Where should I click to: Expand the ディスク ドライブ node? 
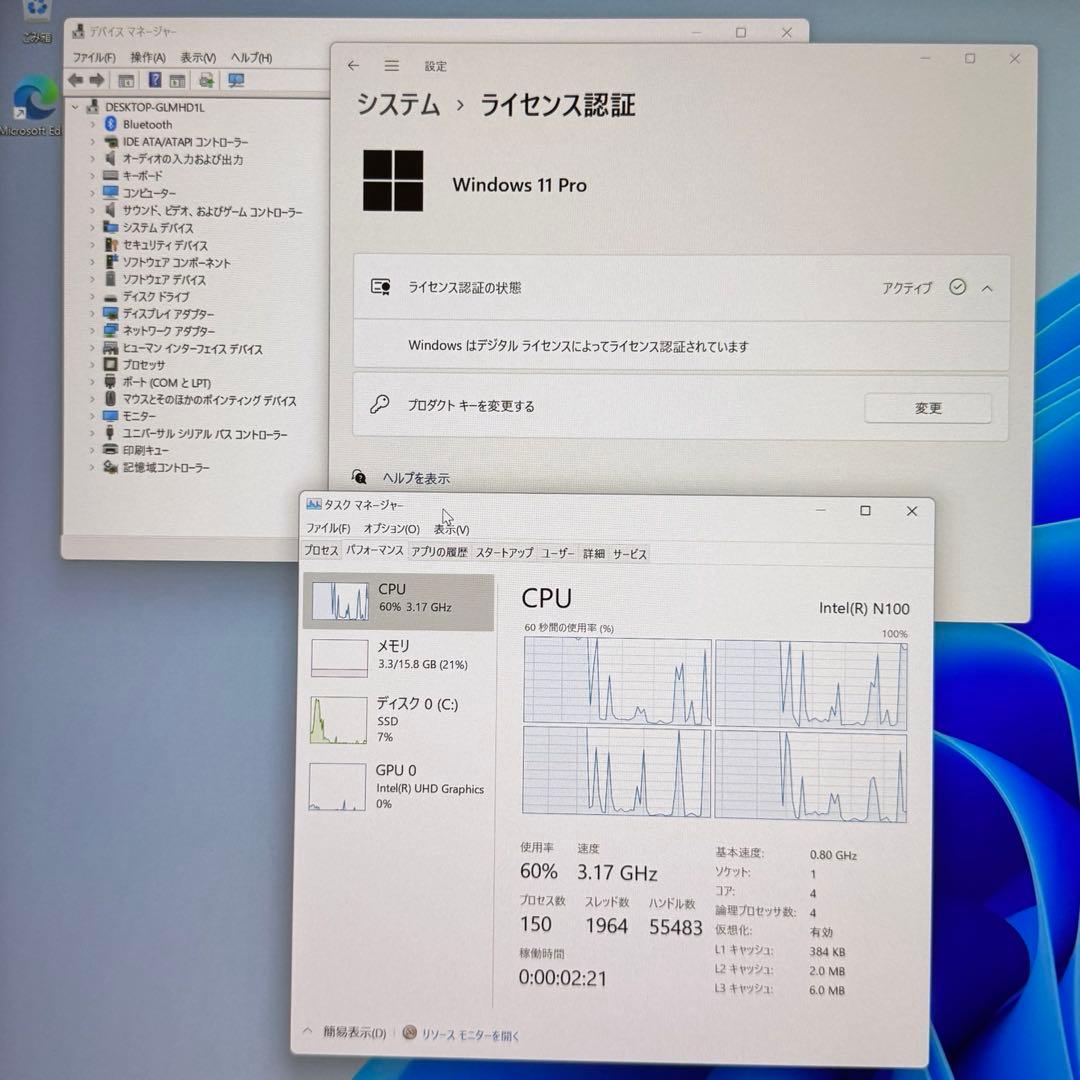(x=92, y=297)
